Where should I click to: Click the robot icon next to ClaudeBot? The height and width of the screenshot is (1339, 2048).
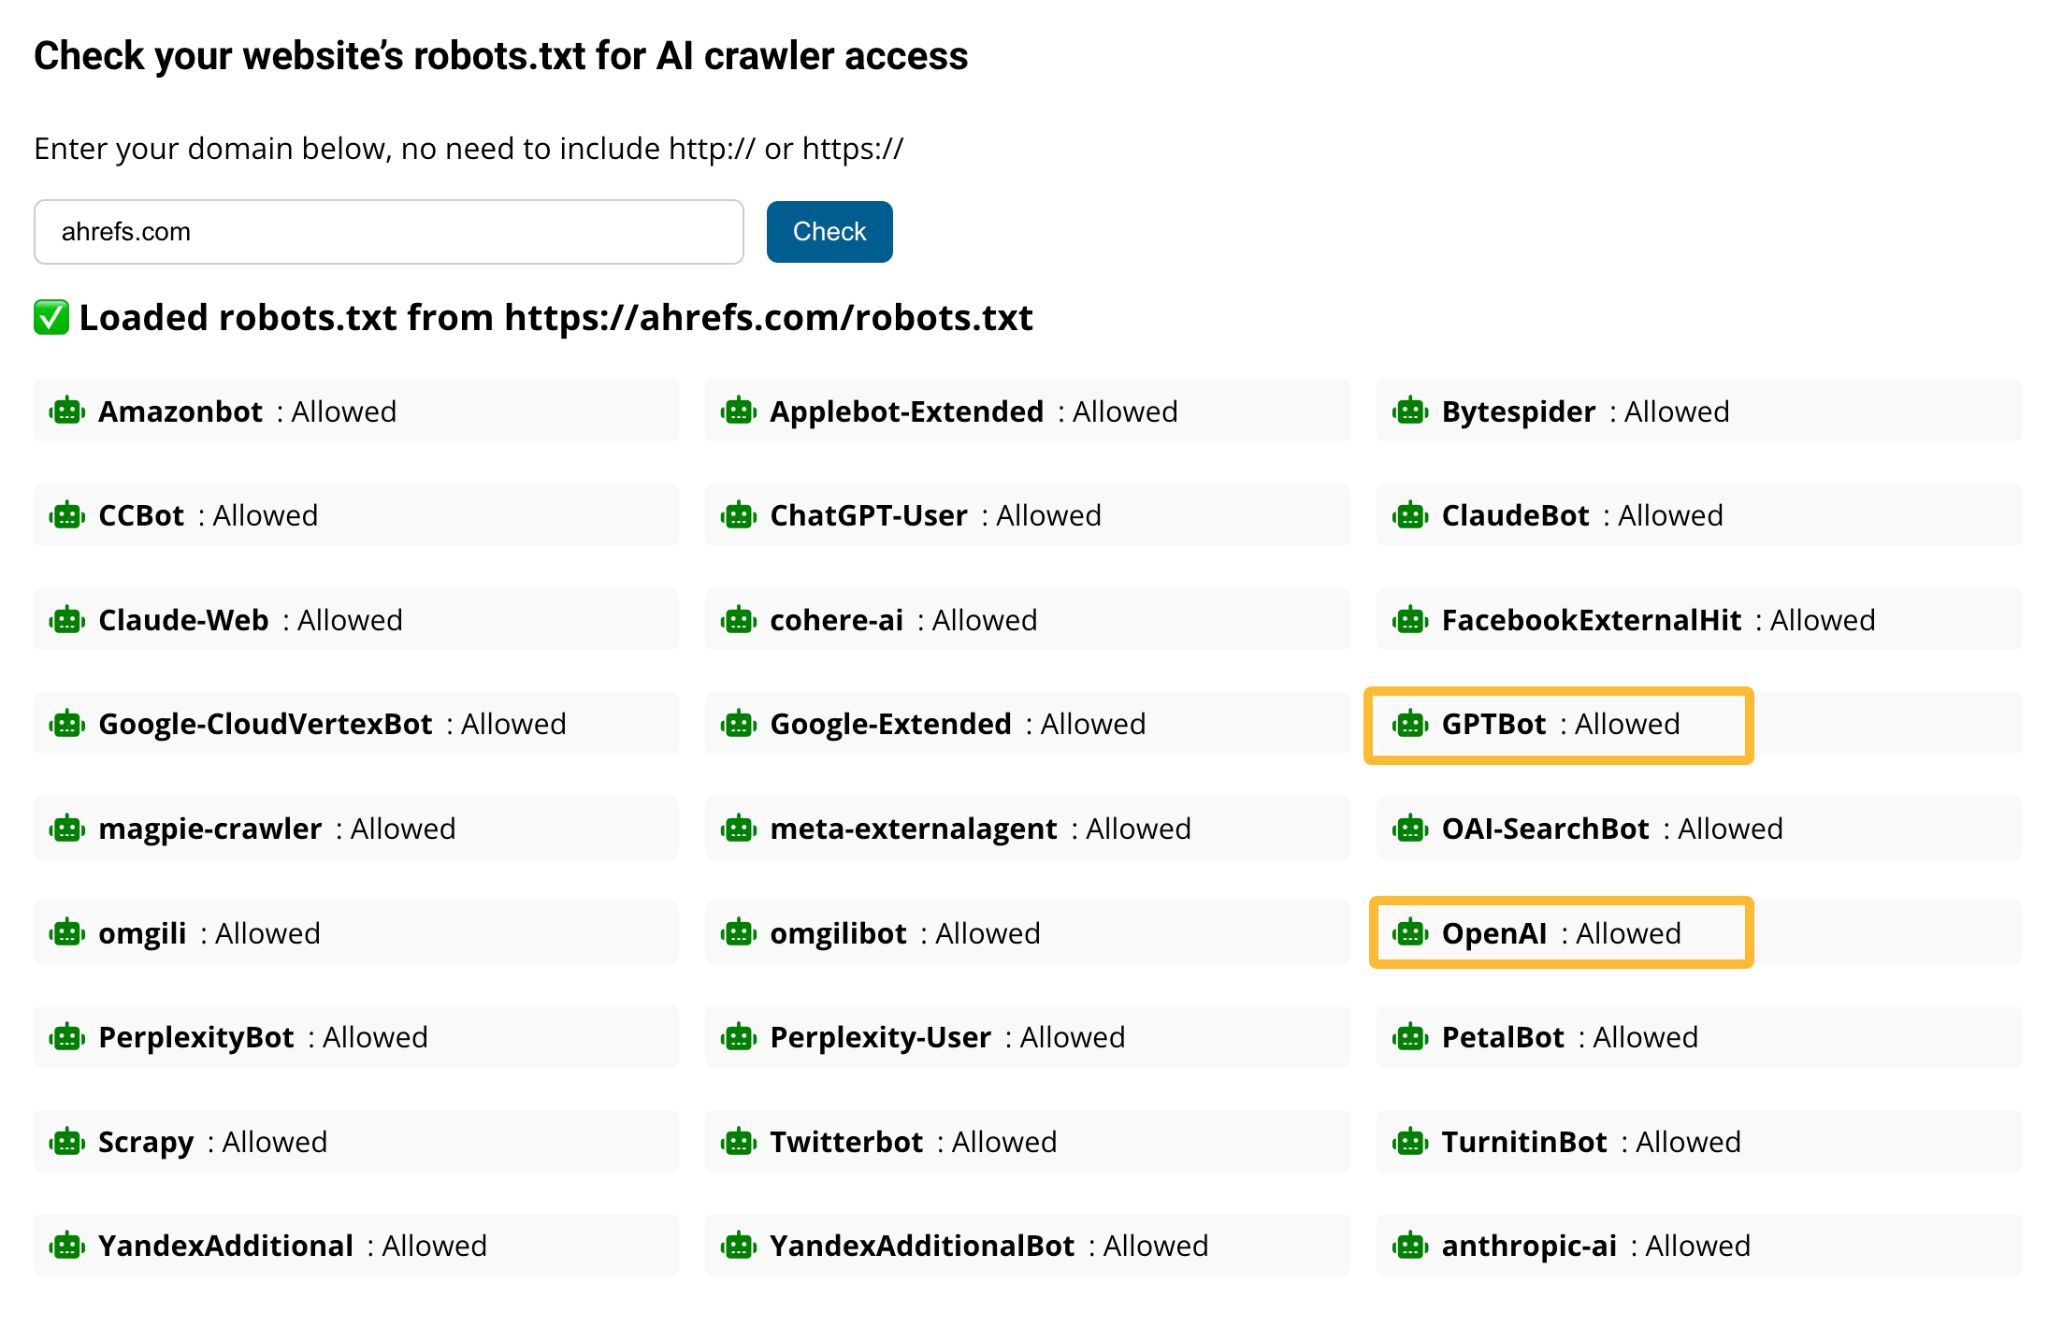pos(1410,515)
